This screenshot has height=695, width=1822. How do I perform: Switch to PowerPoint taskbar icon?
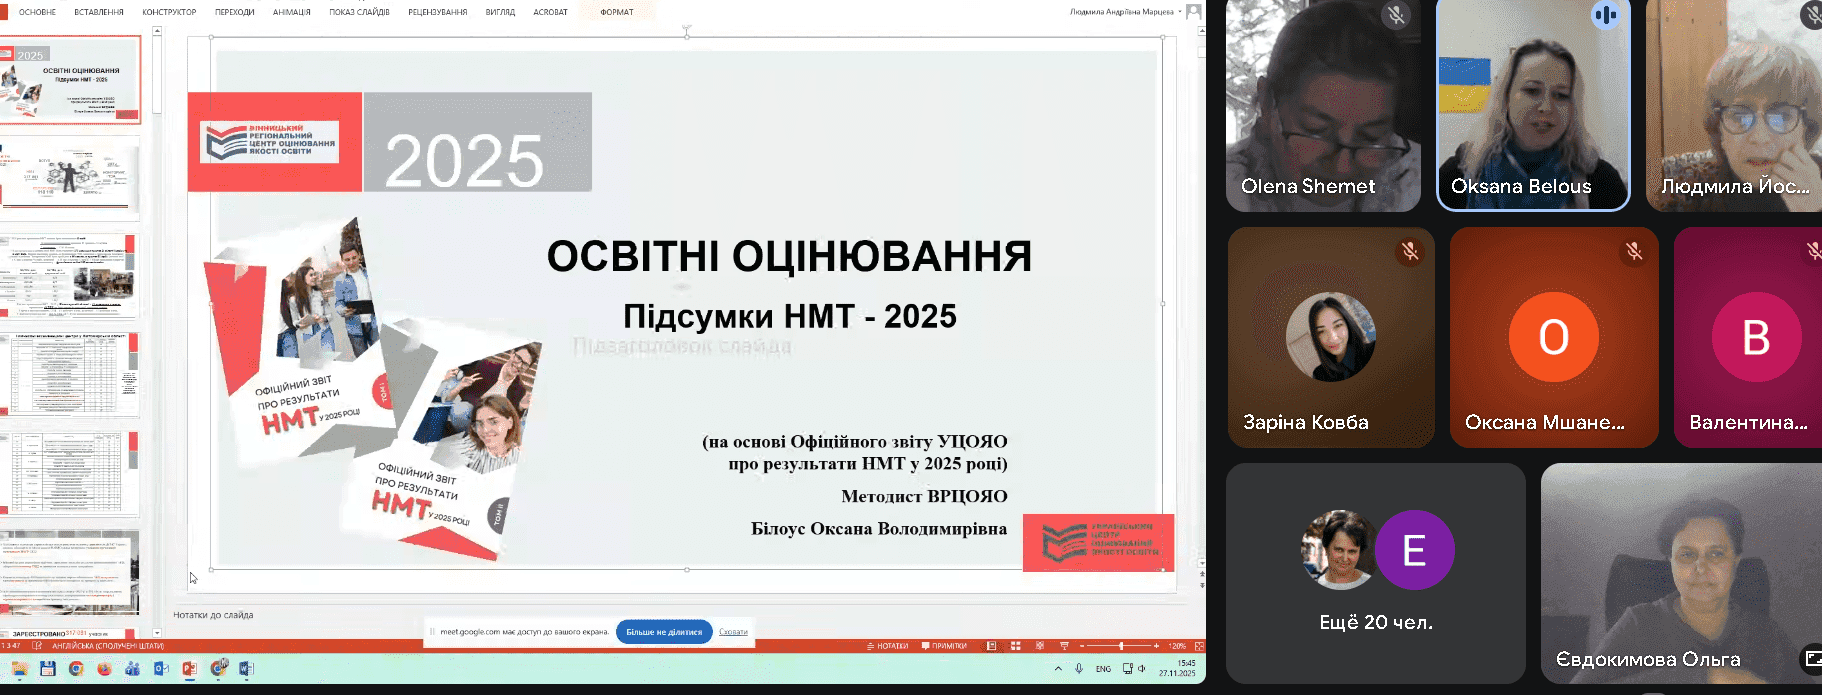[x=190, y=668]
